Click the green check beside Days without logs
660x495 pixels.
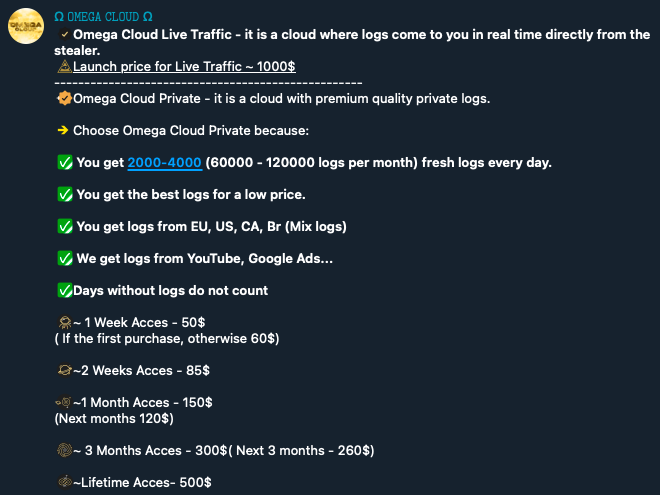65,290
